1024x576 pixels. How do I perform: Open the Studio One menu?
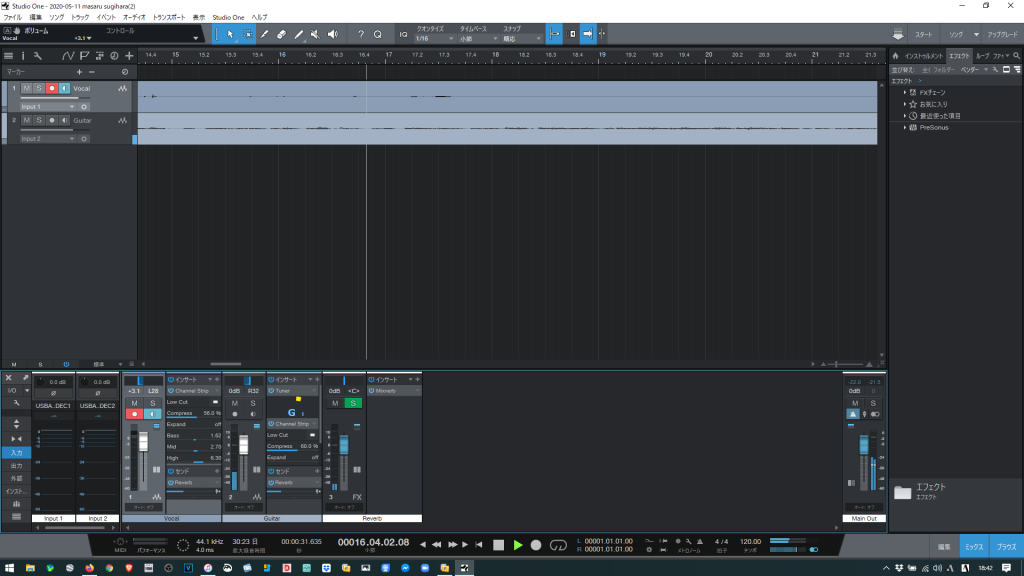228,18
